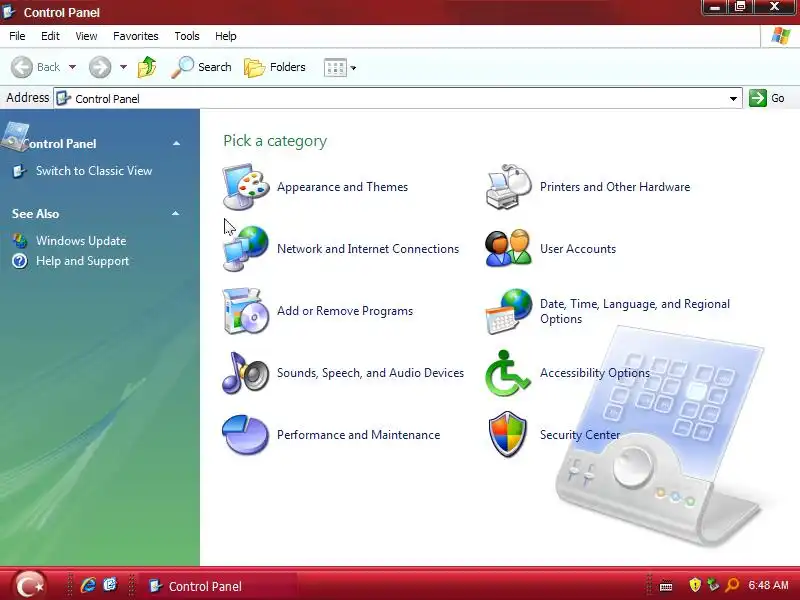800x600 pixels.
Task: Open the Edit menu
Action: coord(50,36)
